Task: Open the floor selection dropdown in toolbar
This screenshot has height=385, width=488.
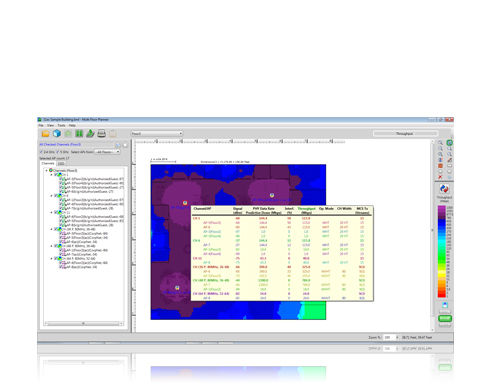Action: 157,134
